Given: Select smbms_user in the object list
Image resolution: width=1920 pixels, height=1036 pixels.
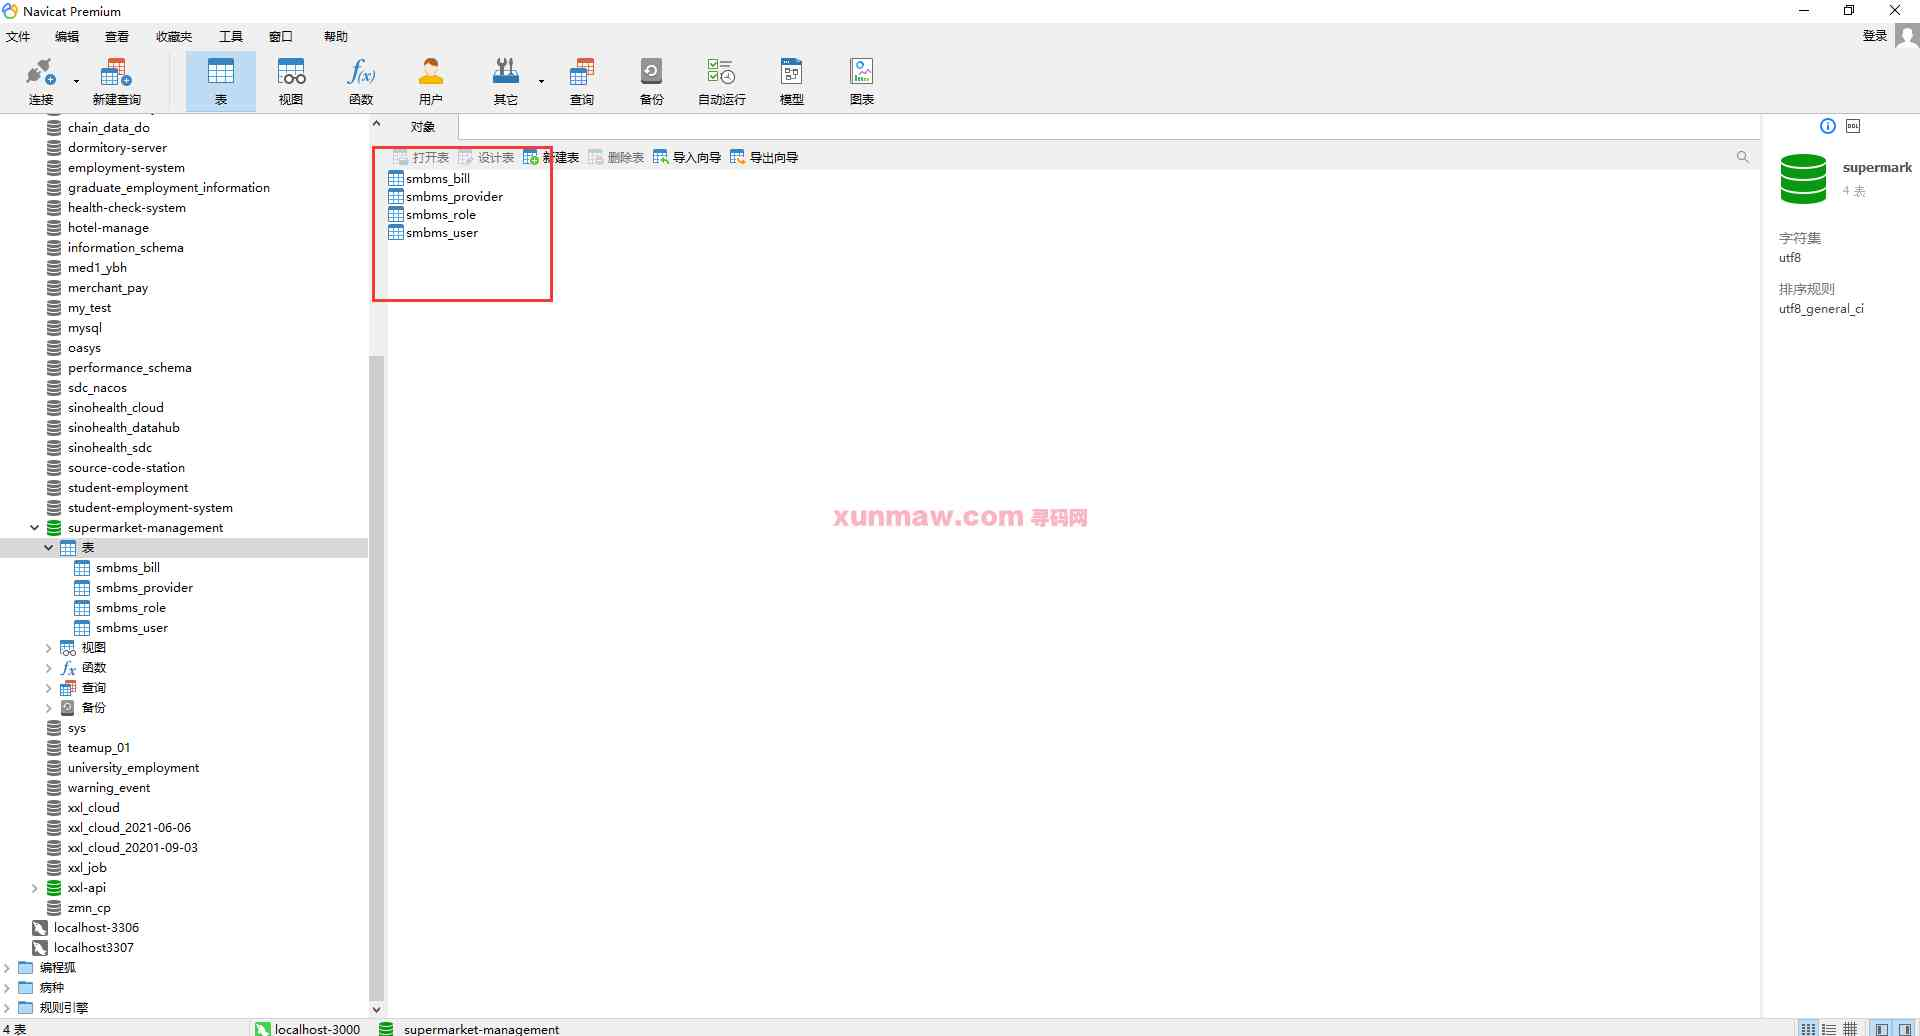Looking at the screenshot, I should point(433,232).
